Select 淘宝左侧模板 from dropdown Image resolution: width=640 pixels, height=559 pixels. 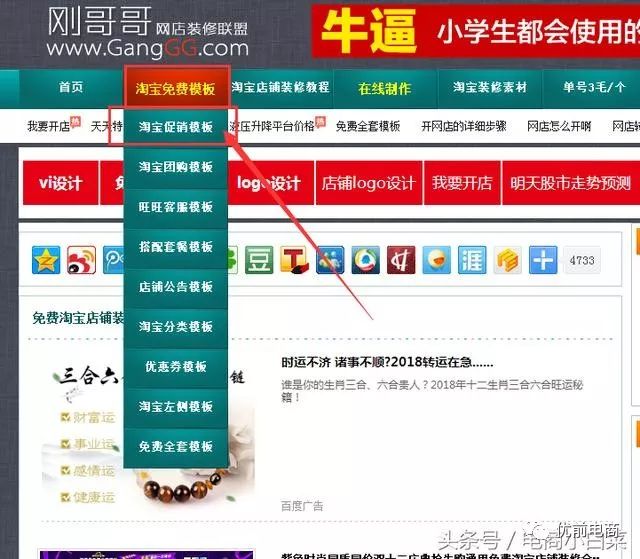tap(176, 407)
